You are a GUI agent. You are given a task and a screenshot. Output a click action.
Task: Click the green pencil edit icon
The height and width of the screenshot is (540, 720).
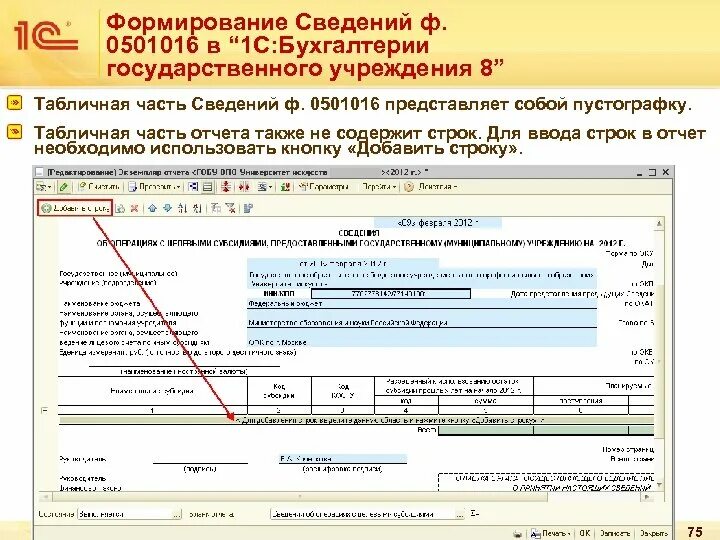click(x=64, y=187)
